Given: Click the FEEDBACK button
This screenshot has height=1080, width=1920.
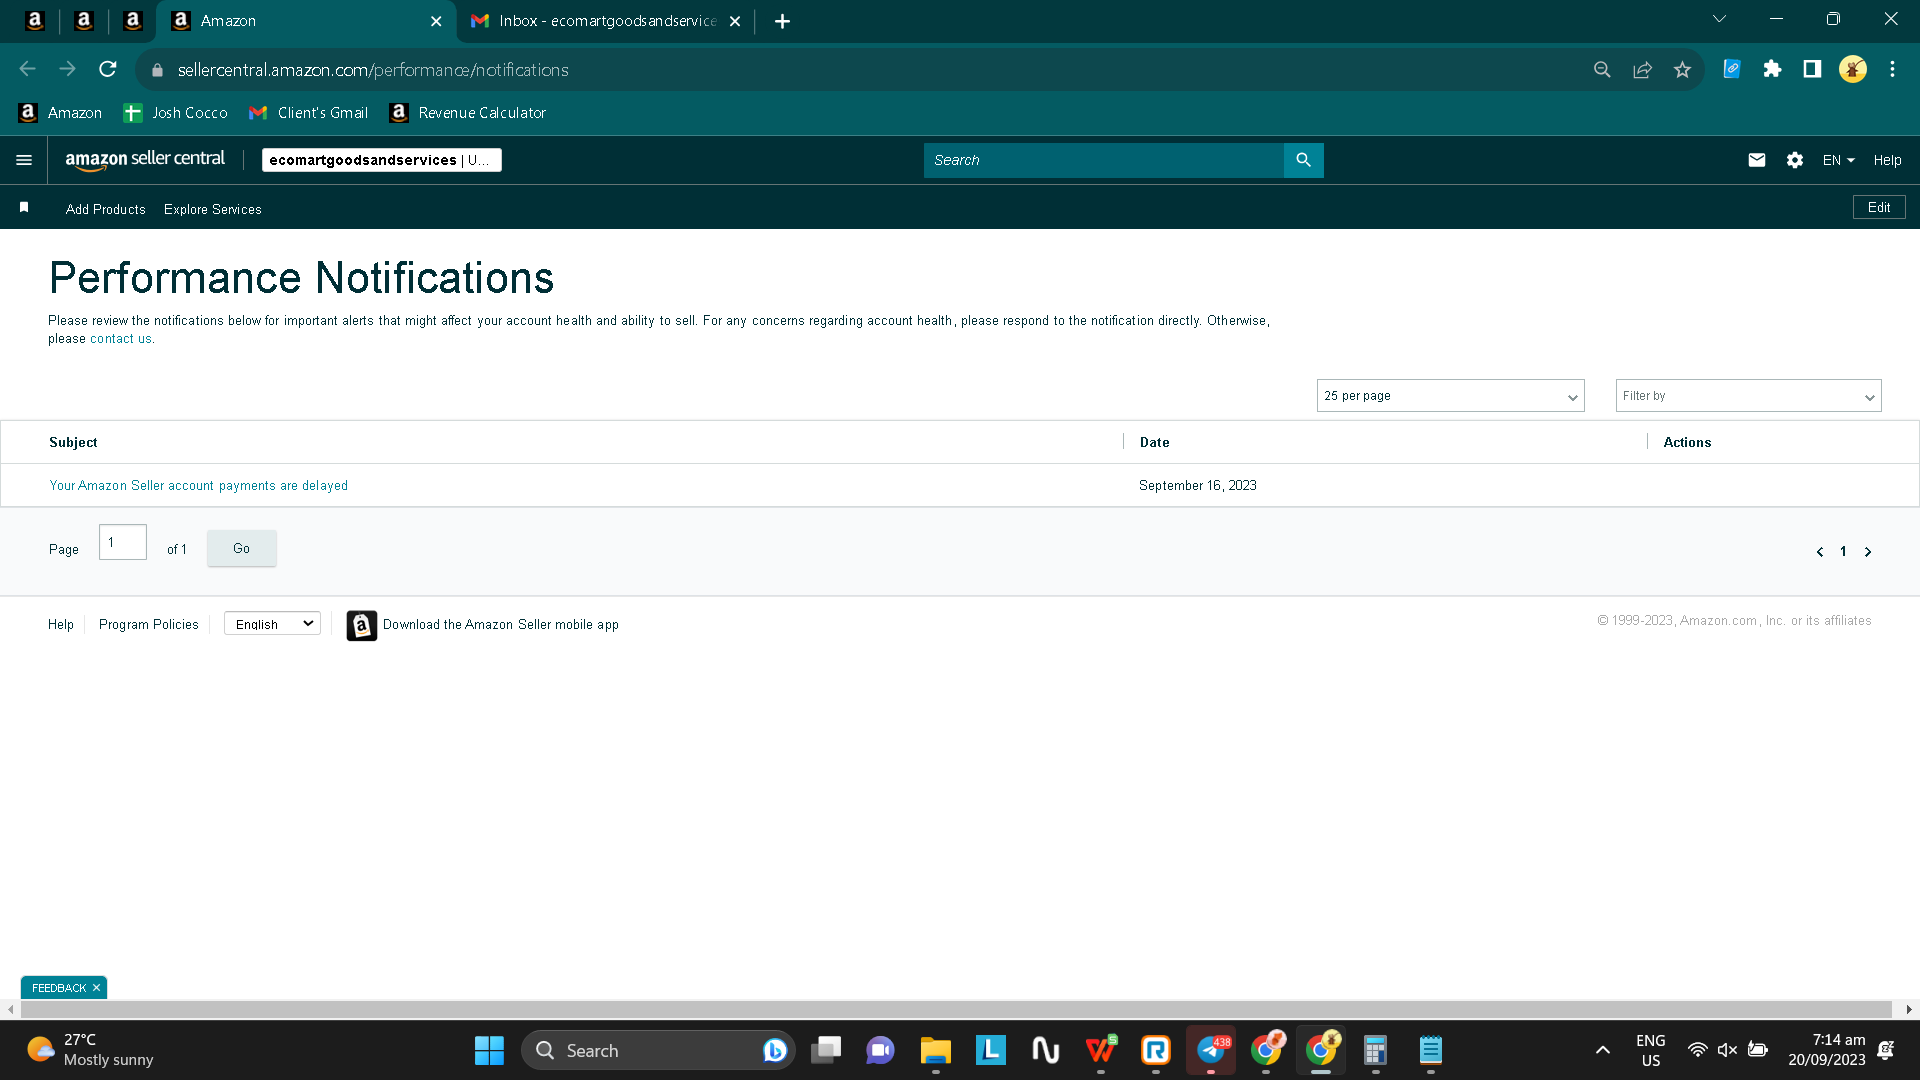Looking at the screenshot, I should [59, 988].
